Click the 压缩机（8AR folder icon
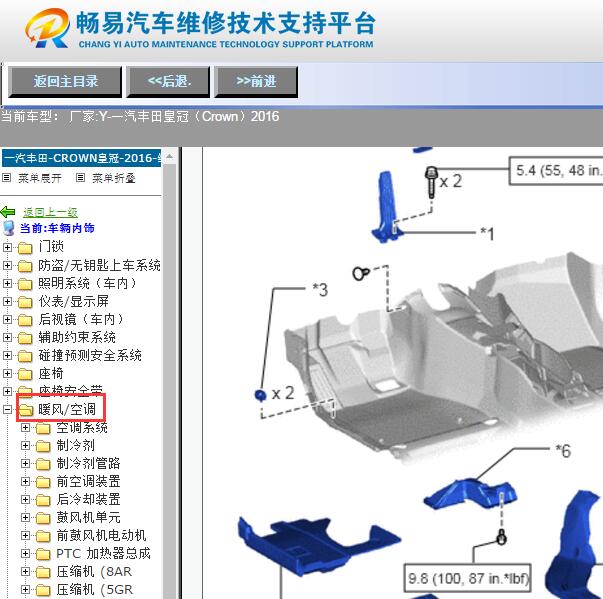The image size is (603, 599). (x=43, y=572)
